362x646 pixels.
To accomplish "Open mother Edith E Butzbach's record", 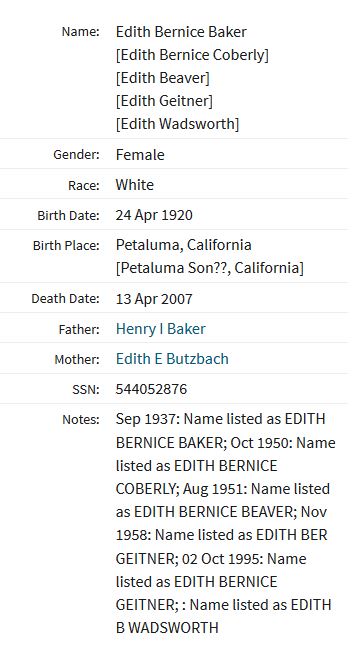I will (172, 359).
